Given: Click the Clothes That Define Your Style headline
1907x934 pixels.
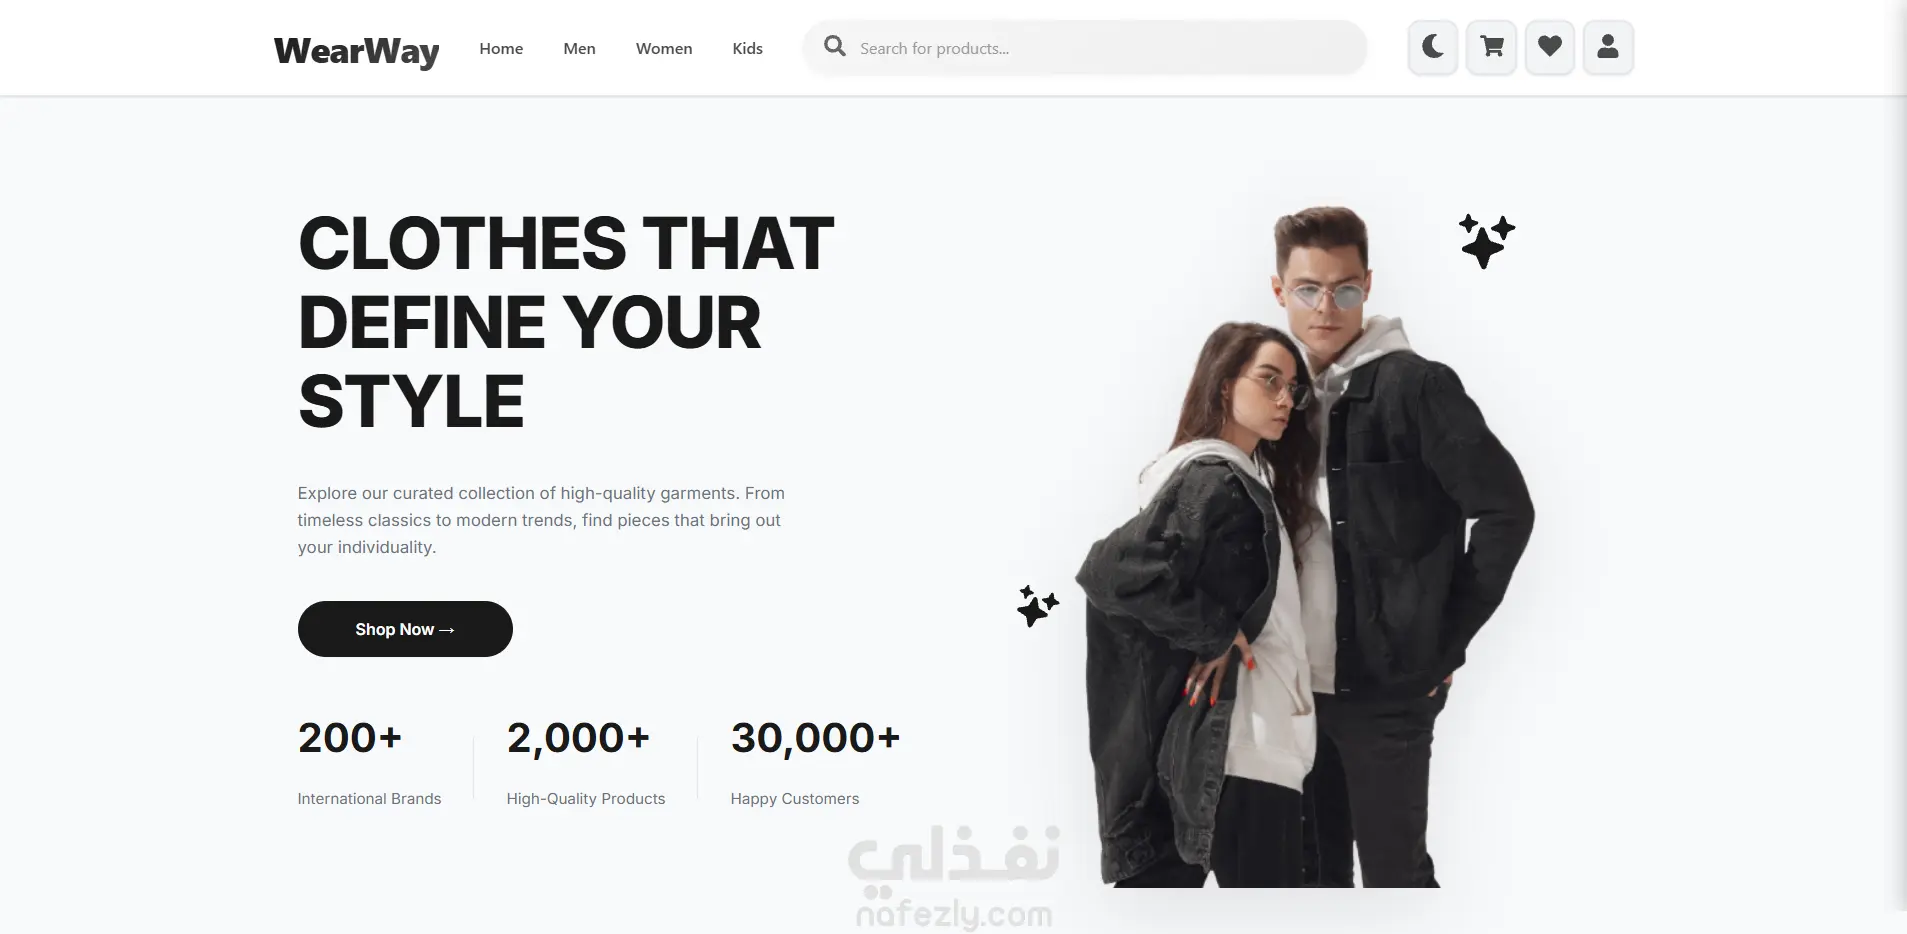Looking at the screenshot, I should pyautogui.click(x=566, y=322).
